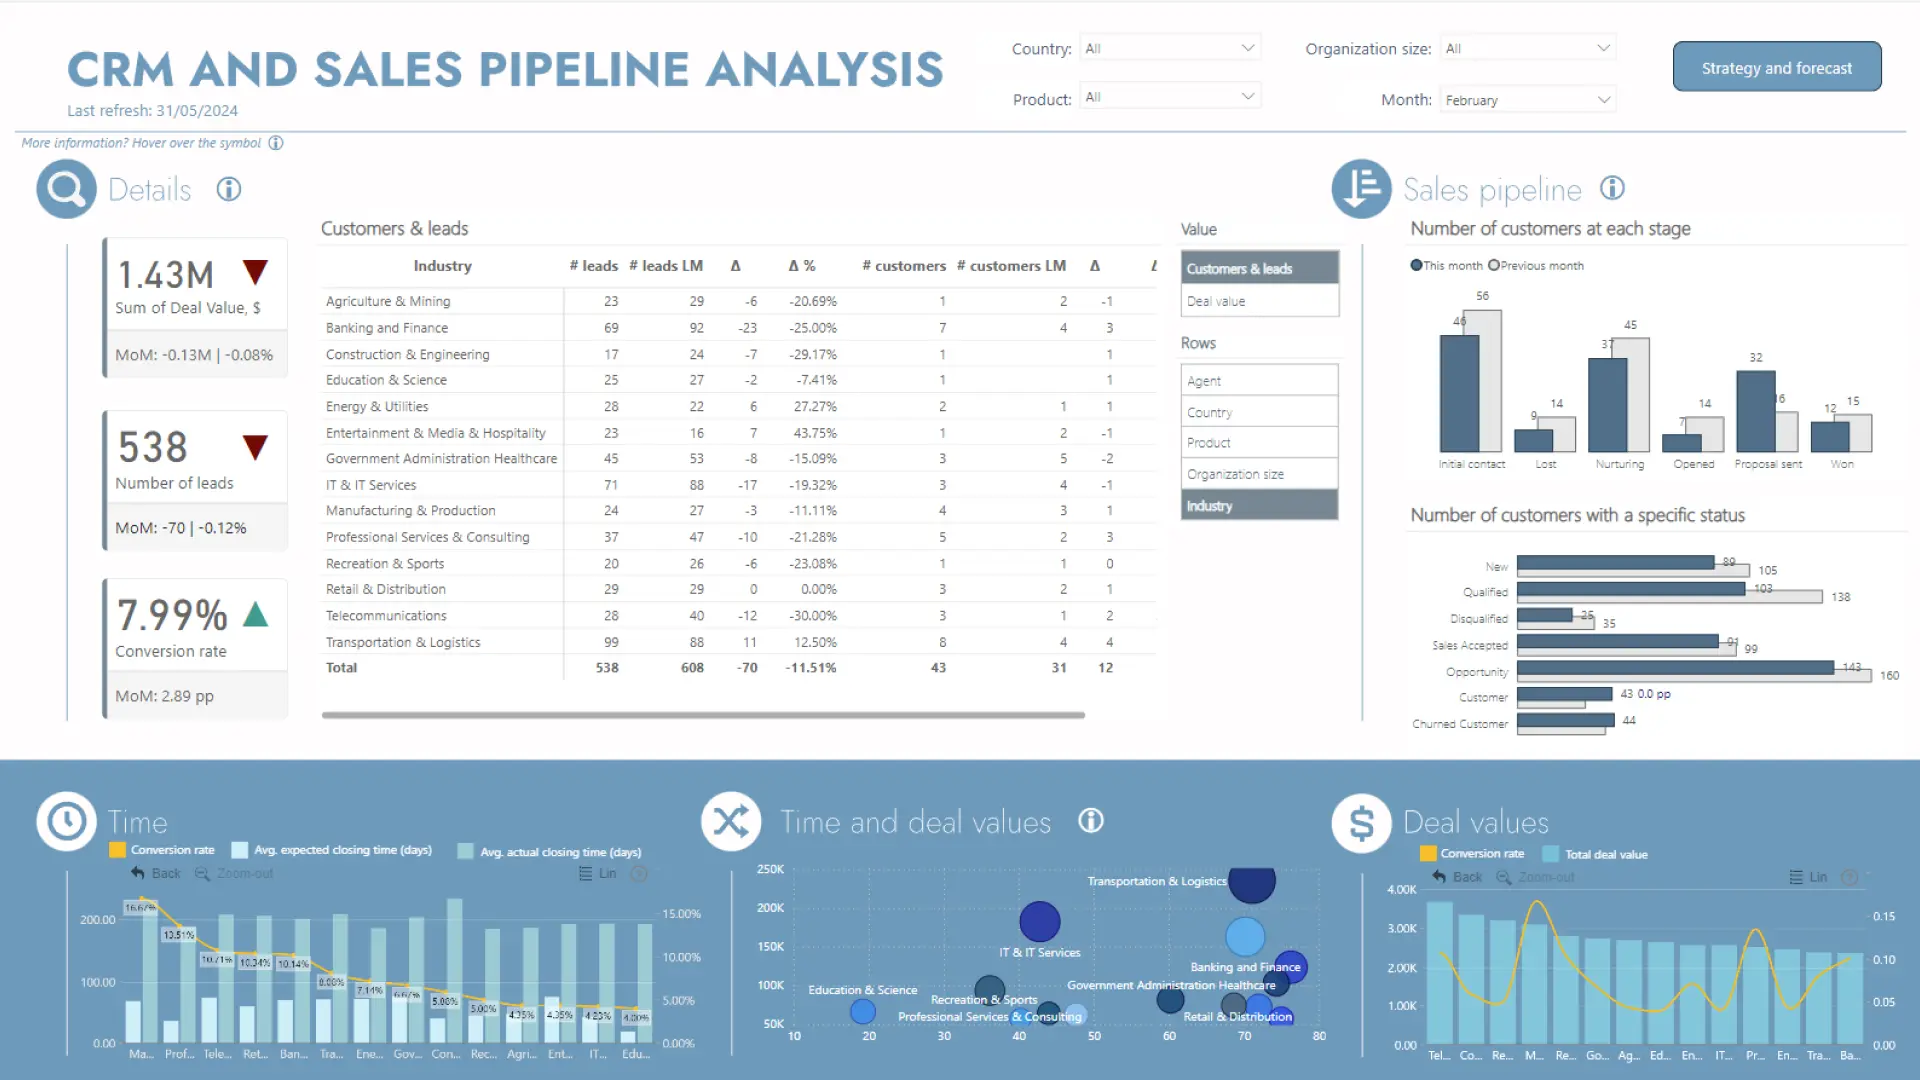Click the info icon beside Details
The image size is (1920, 1080).
[x=229, y=189]
